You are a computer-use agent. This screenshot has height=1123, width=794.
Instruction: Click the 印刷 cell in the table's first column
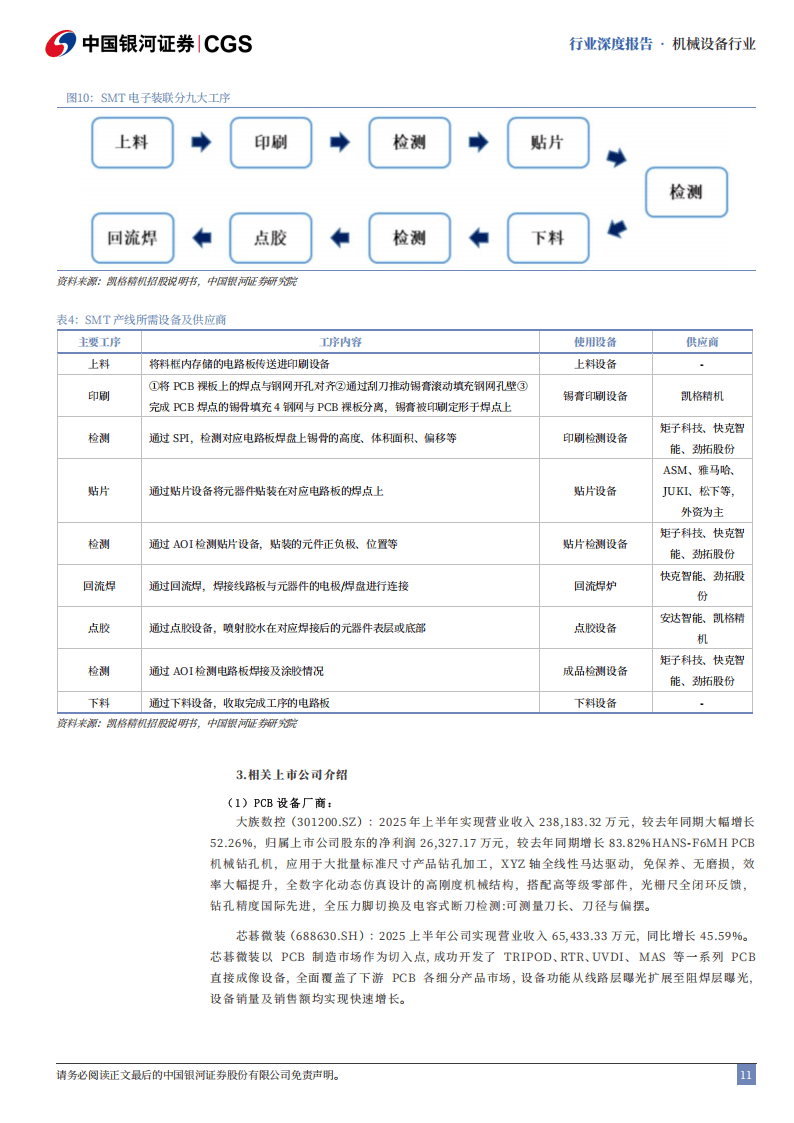(x=100, y=396)
